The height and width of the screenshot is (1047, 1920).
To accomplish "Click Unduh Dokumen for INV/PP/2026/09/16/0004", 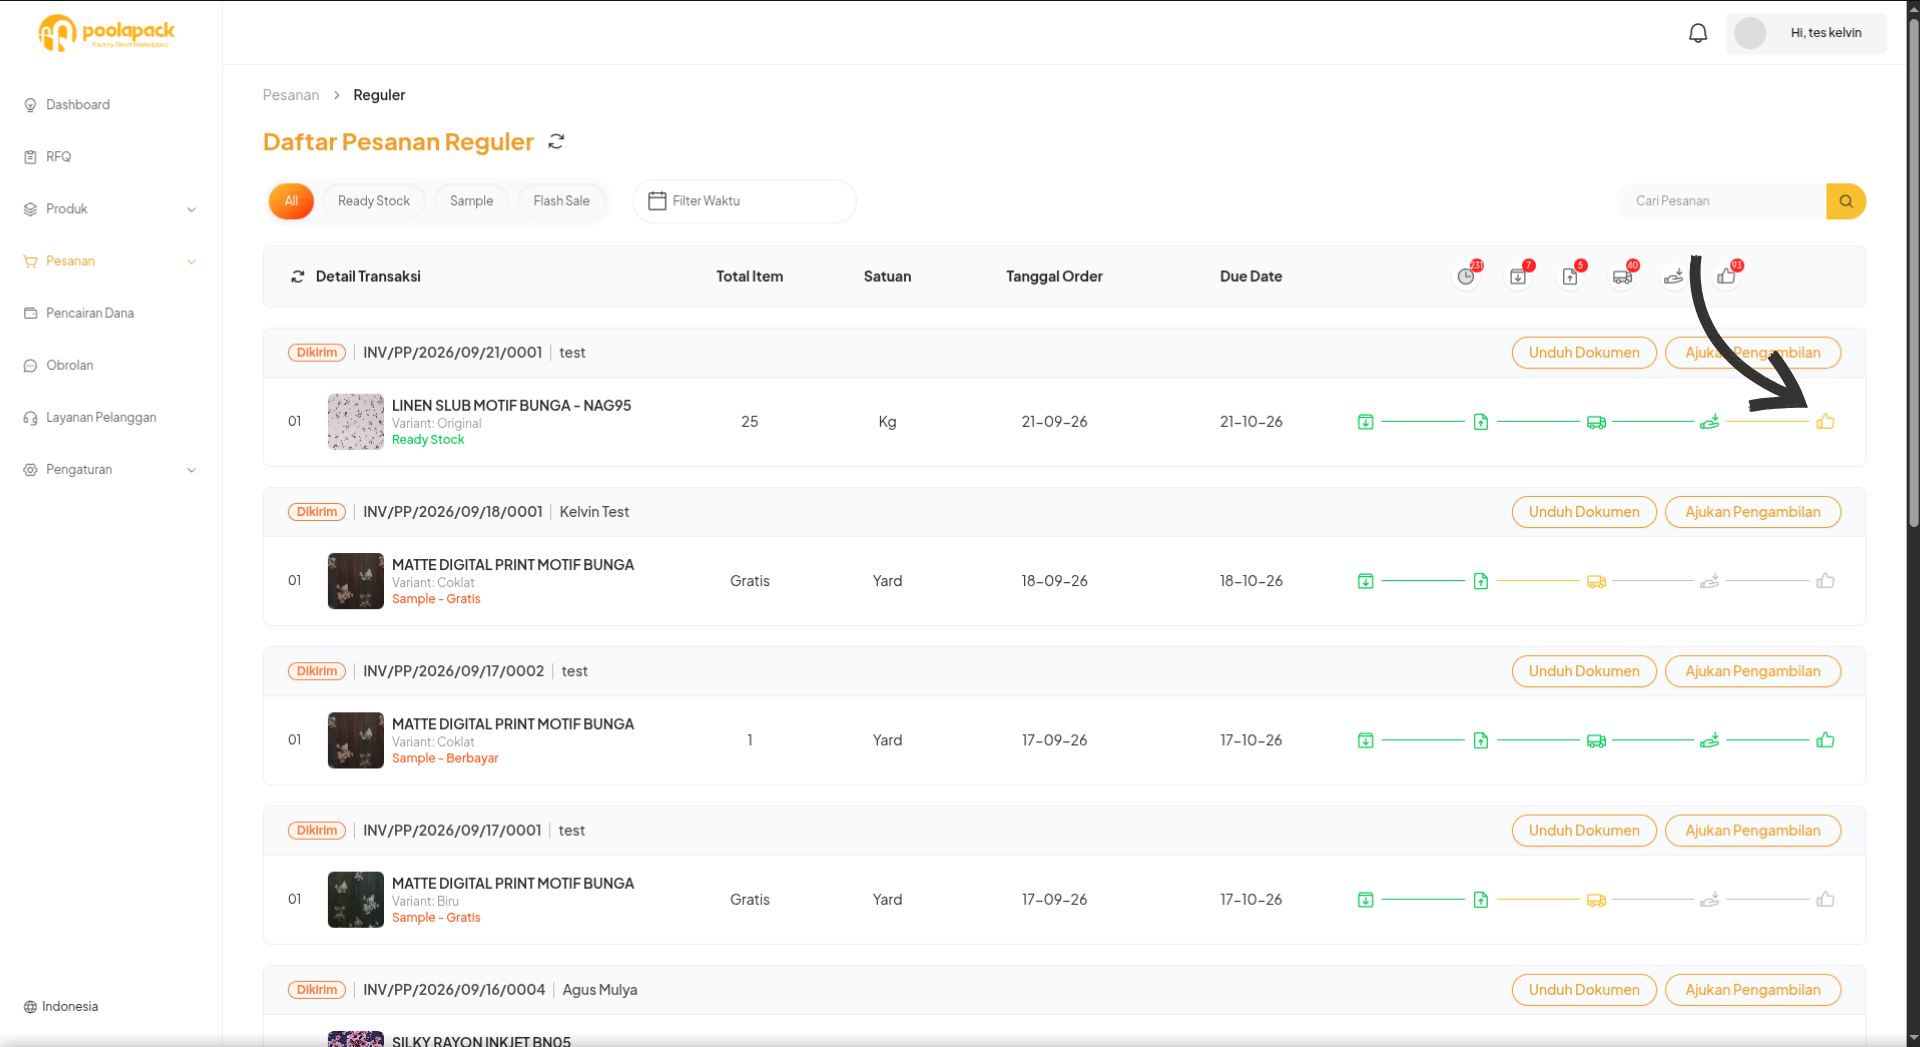I will (x=1584, y=990).
